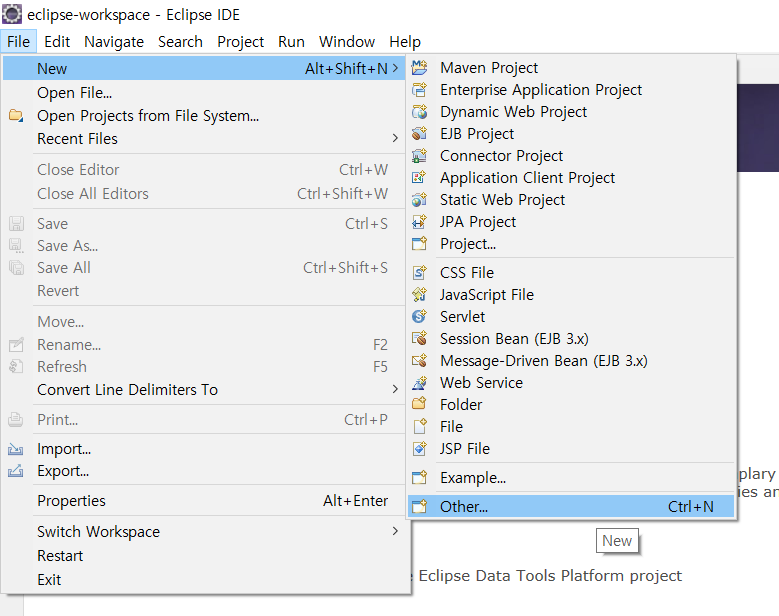The image size is (779, 616).
Task: Click the Enterprise Application Project icon
Action: (419, 90)
